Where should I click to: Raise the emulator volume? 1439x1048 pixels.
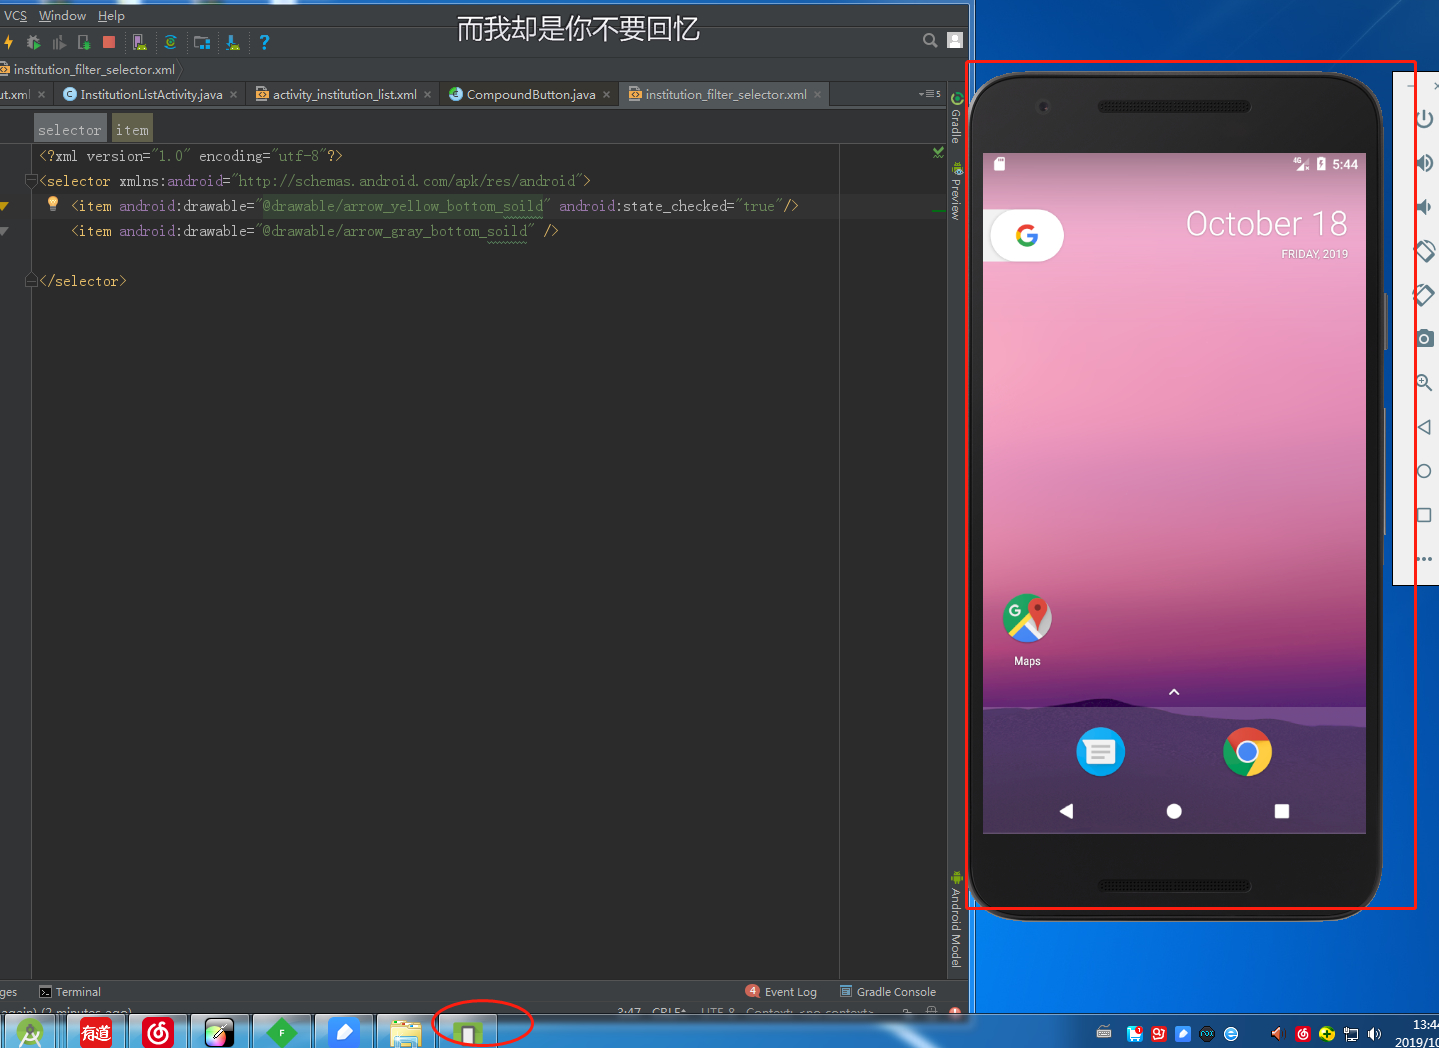point(1425,163)
